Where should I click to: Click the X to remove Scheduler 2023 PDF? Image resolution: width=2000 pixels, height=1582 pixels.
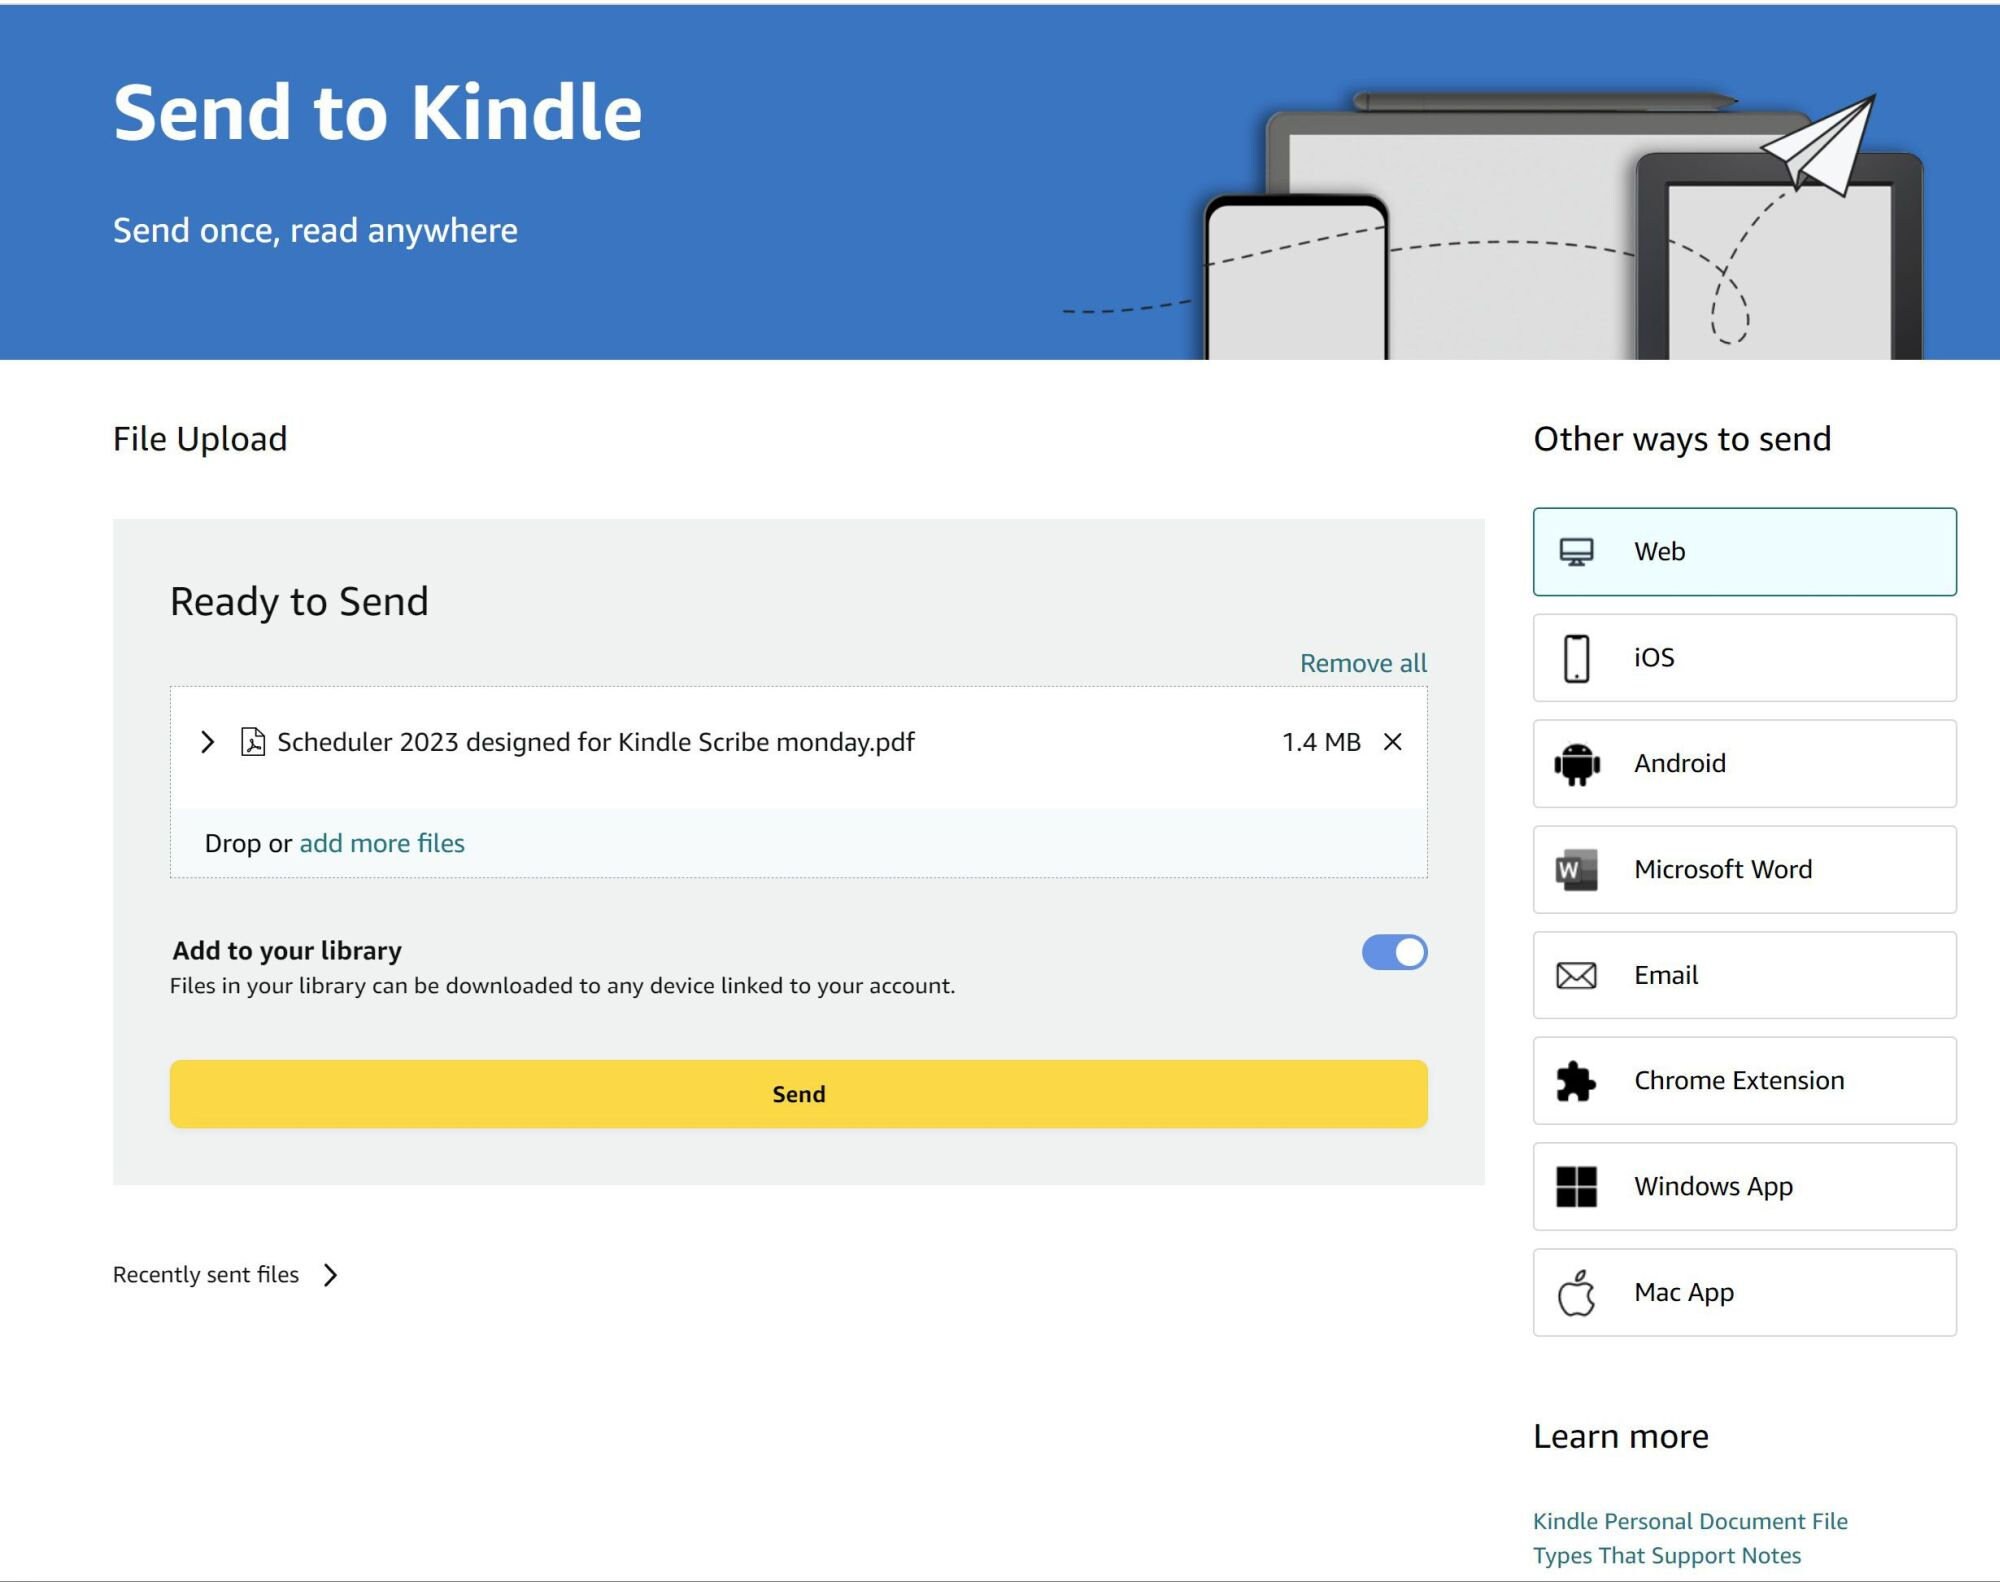[1392, 742]
